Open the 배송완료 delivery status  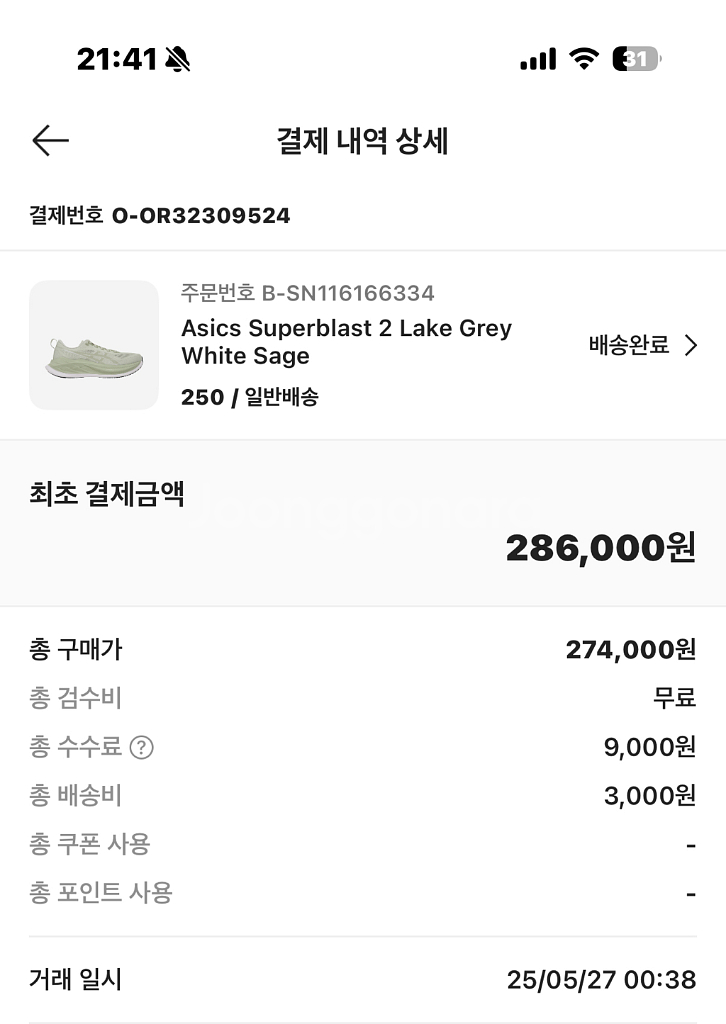[629, 346]
